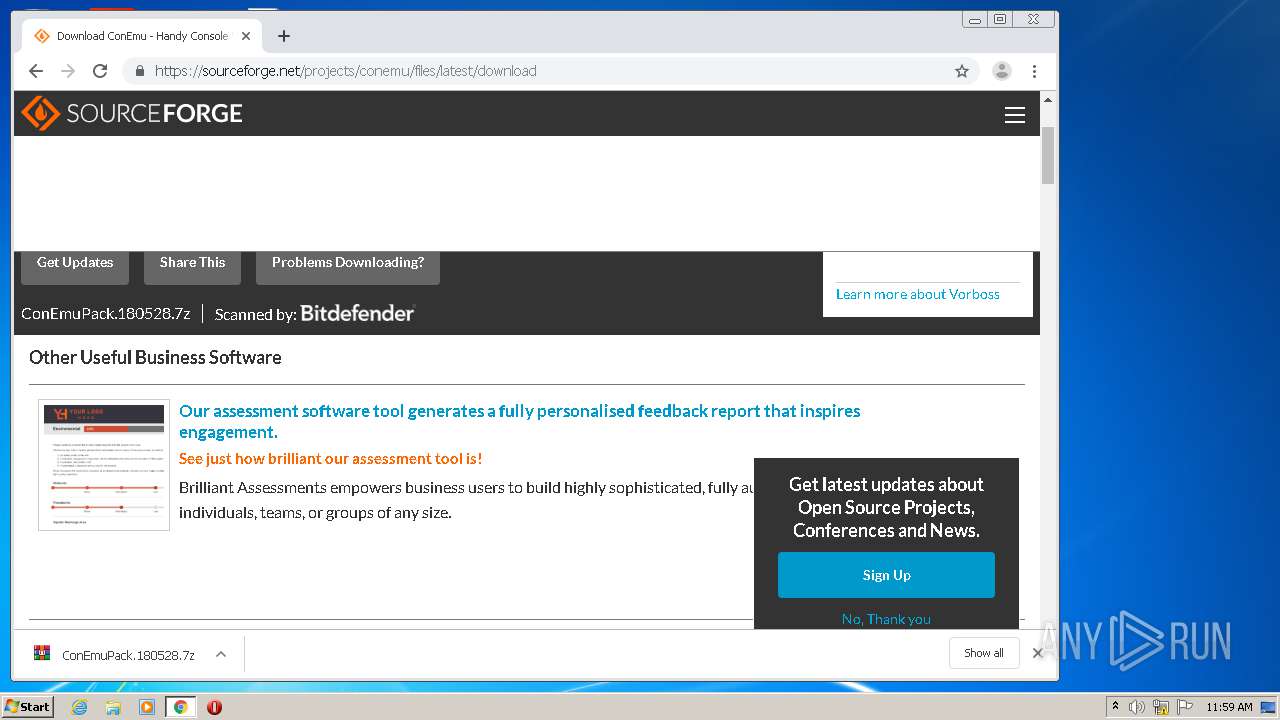Click the red security taskbar icon
Viewport: 1280px width, 720px height.
214,707
